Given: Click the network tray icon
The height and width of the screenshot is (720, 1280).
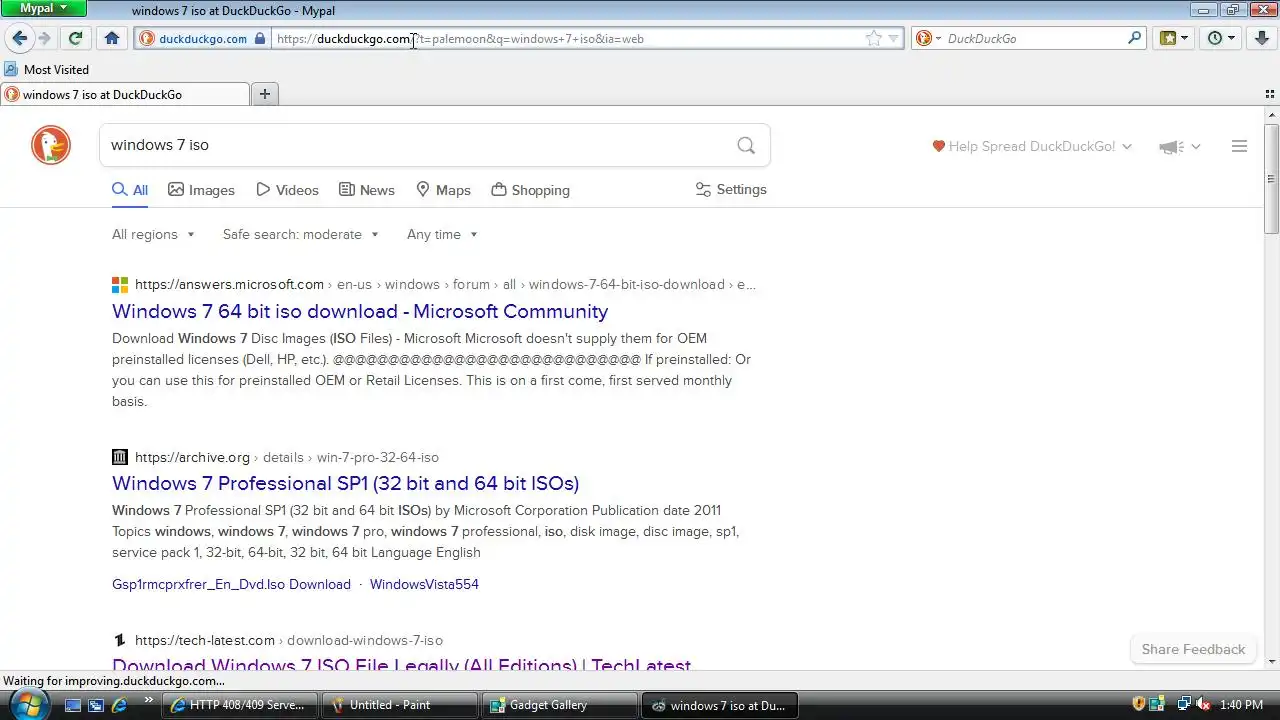Looking at the screenshot, I should click(1183, 705).
